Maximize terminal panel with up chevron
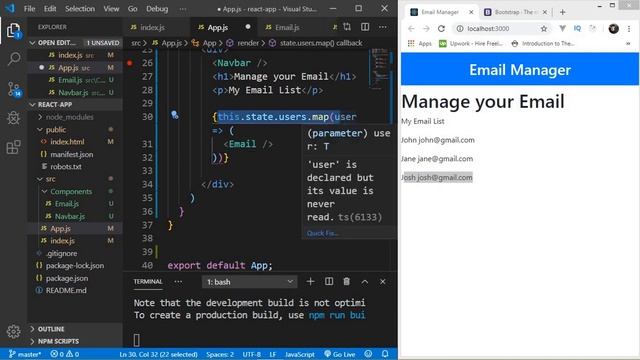640x360 pixels. pyautogui.click(x=364, y=282)
